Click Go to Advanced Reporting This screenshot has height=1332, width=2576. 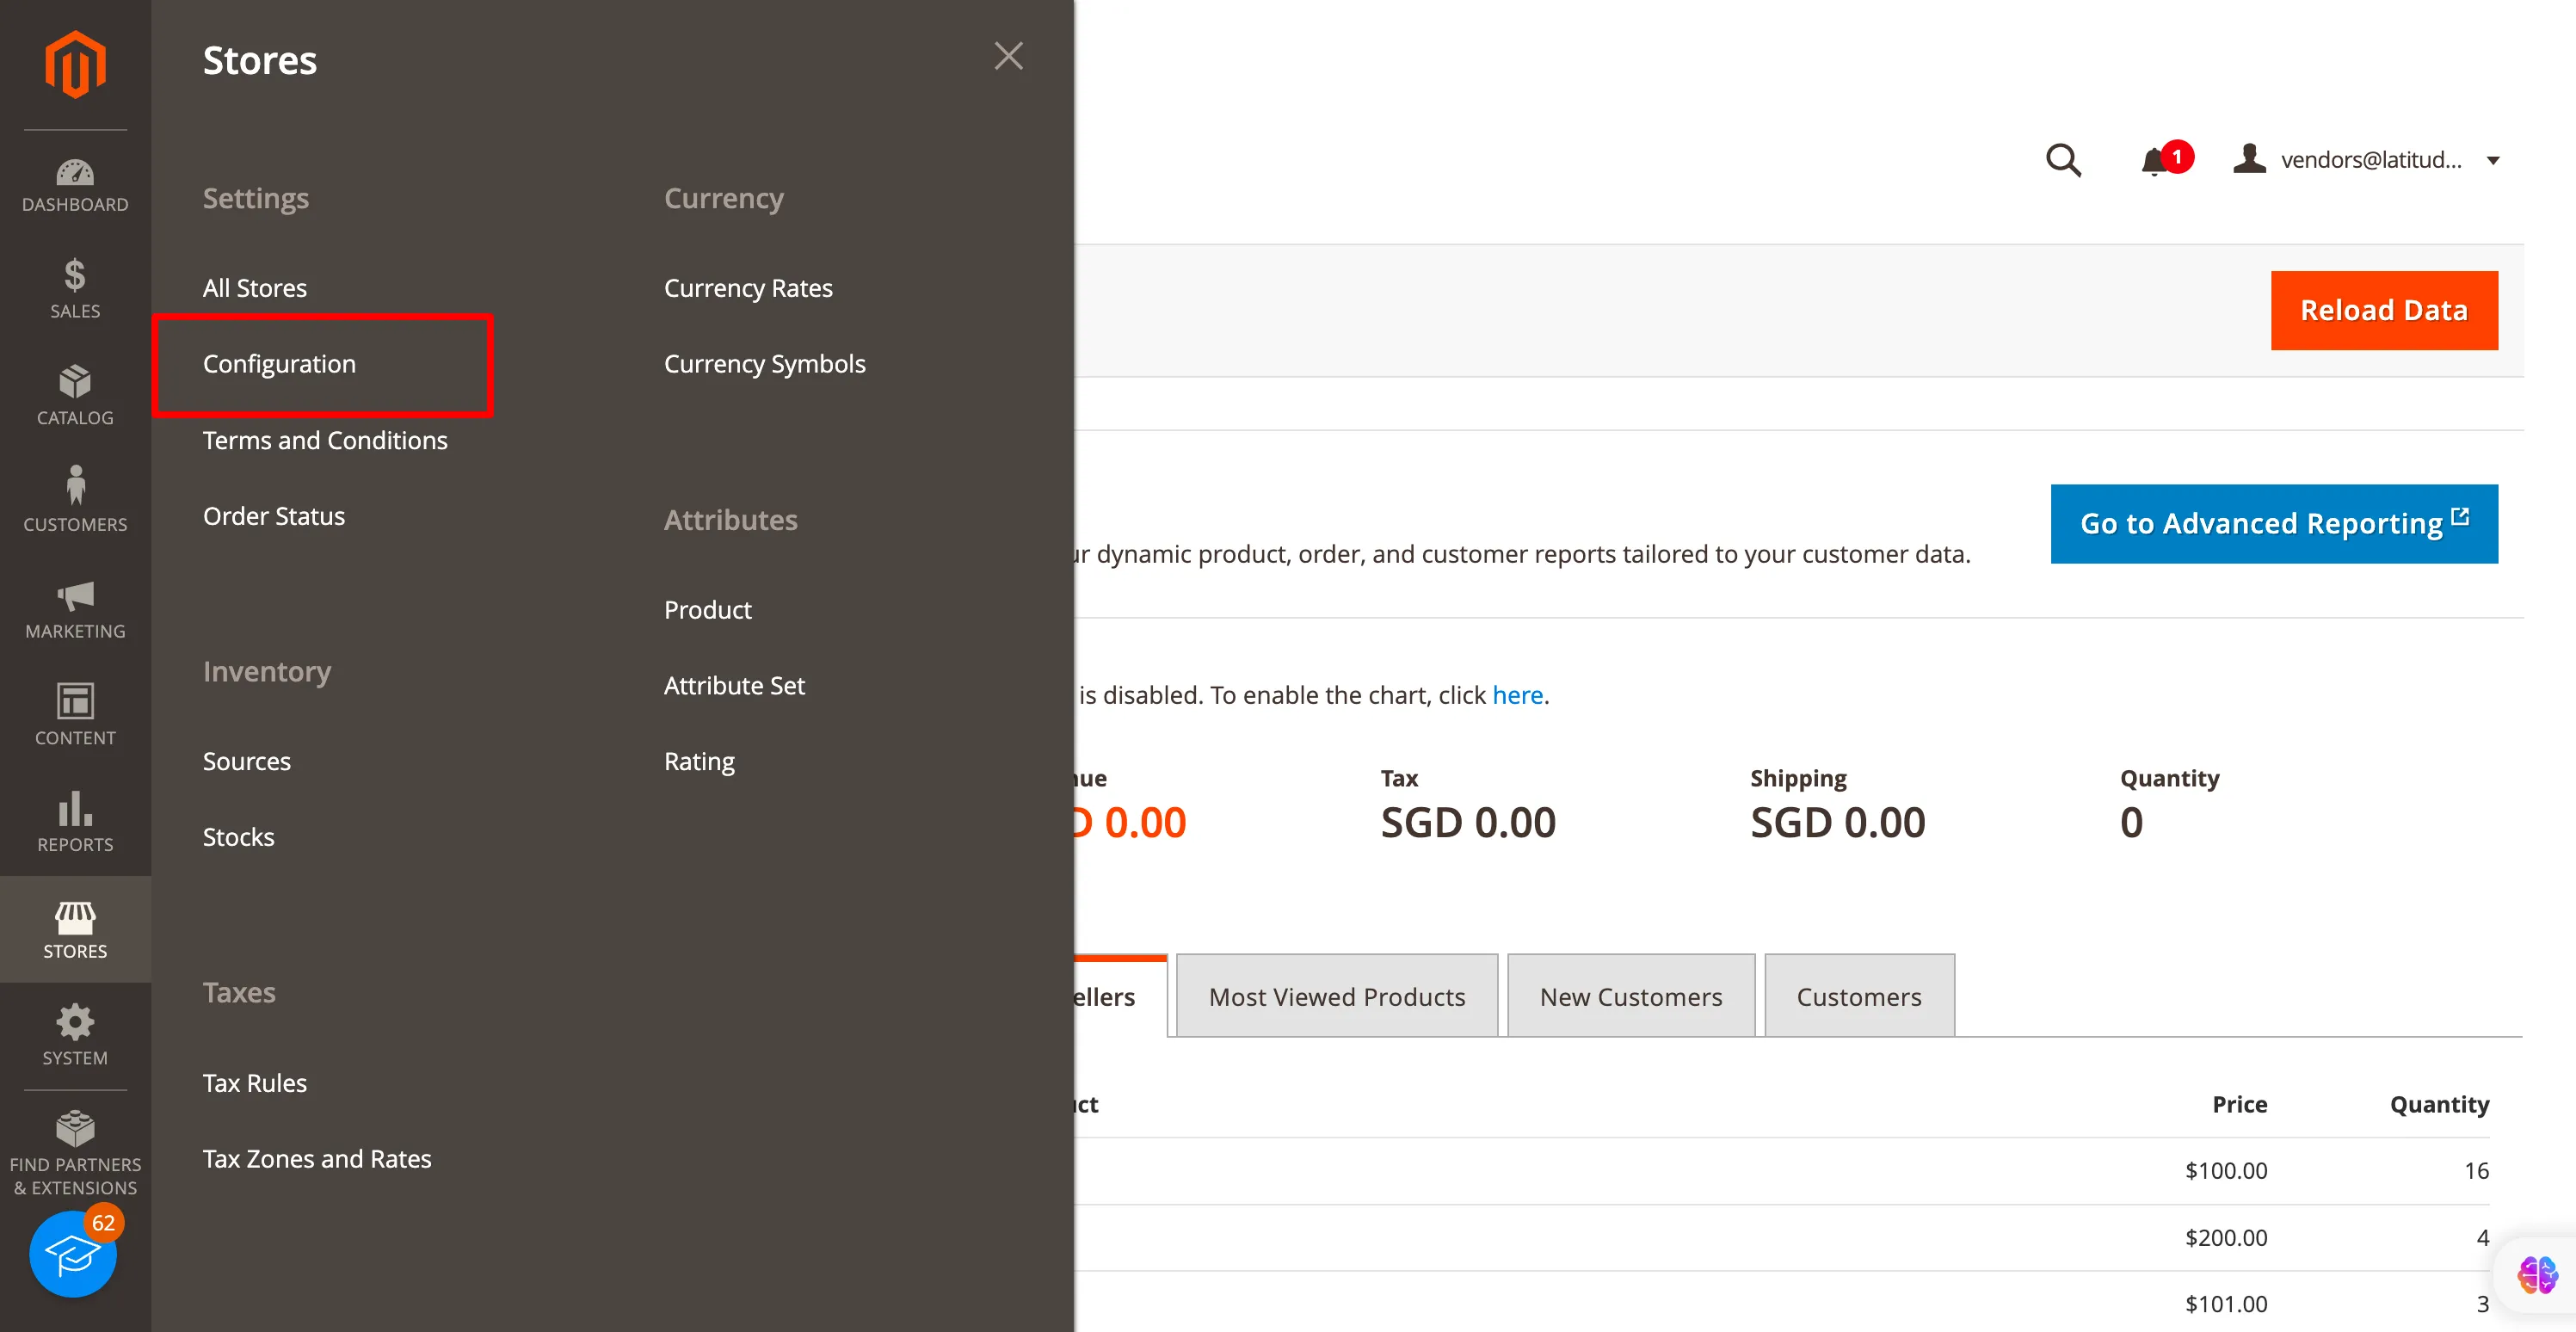tap(2274, 524)
